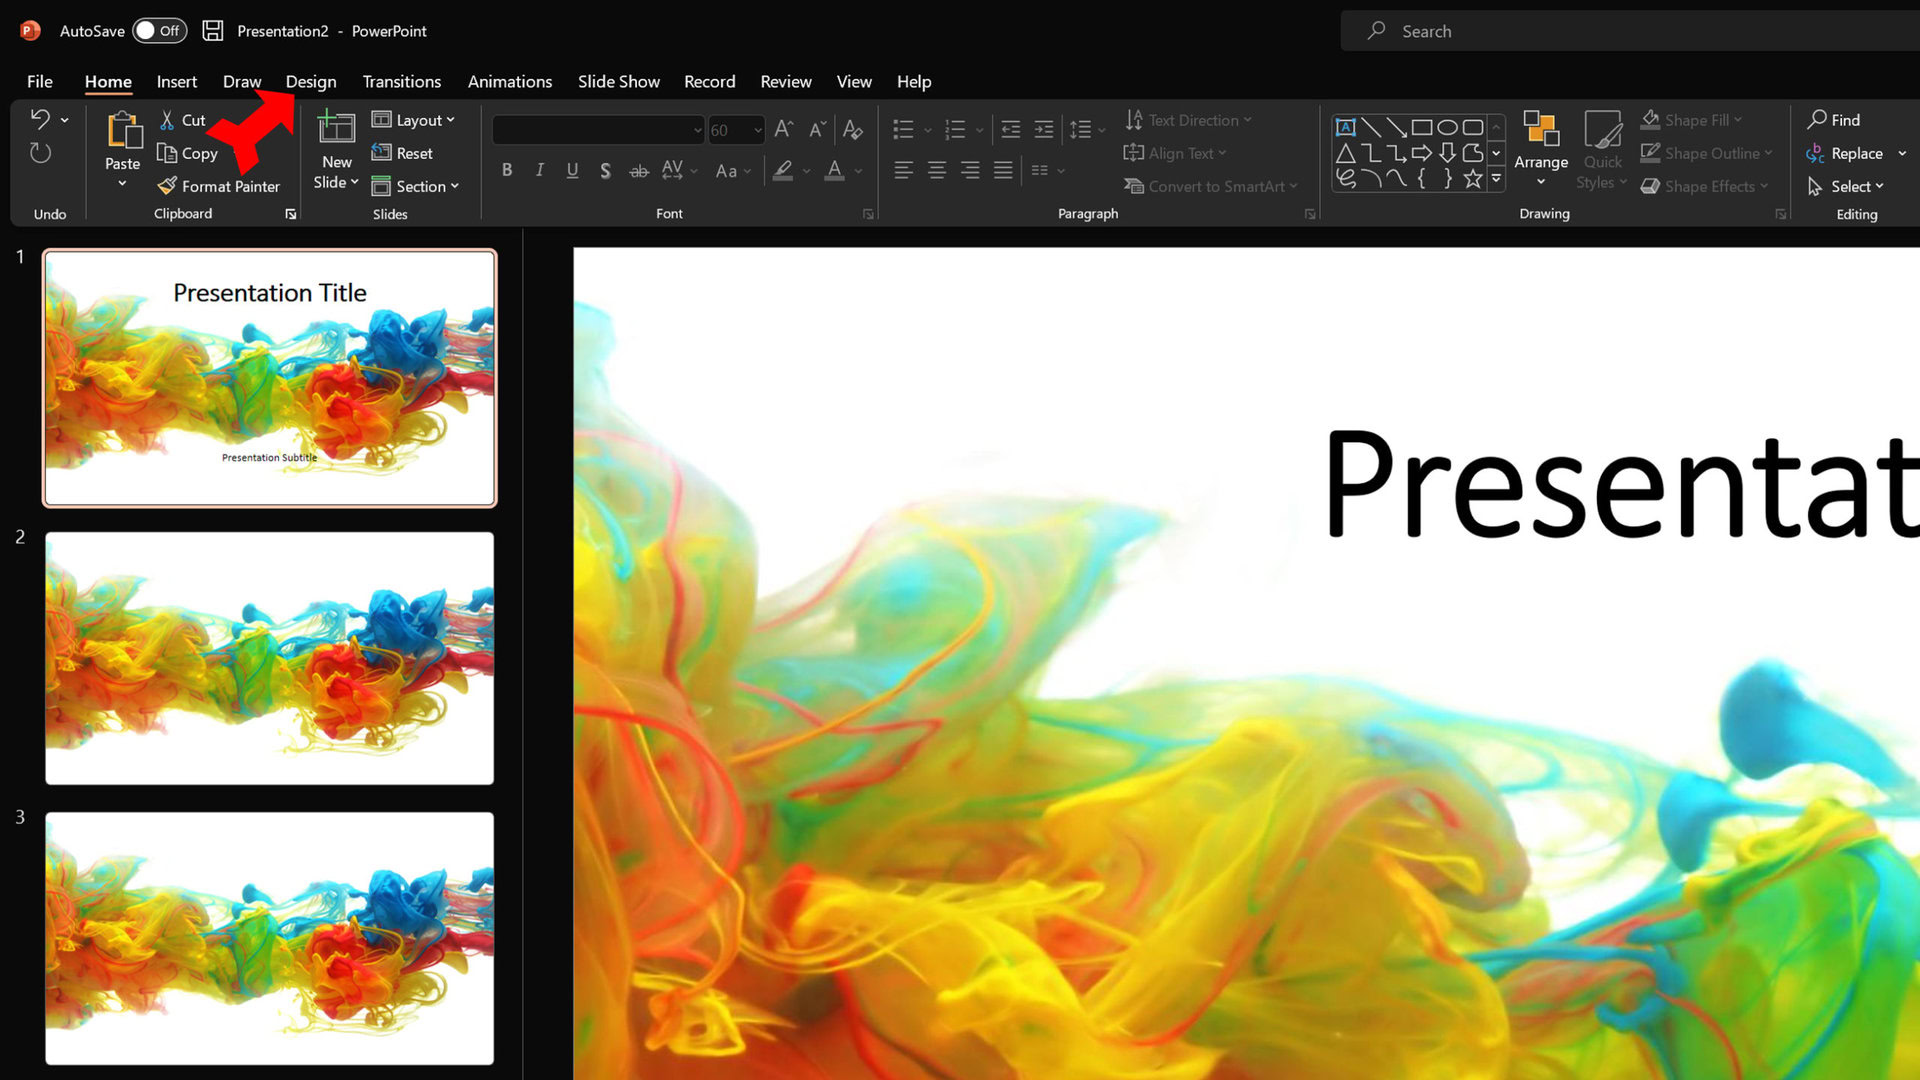Click the Format Painter brush icon

click(x=167, y=186)
